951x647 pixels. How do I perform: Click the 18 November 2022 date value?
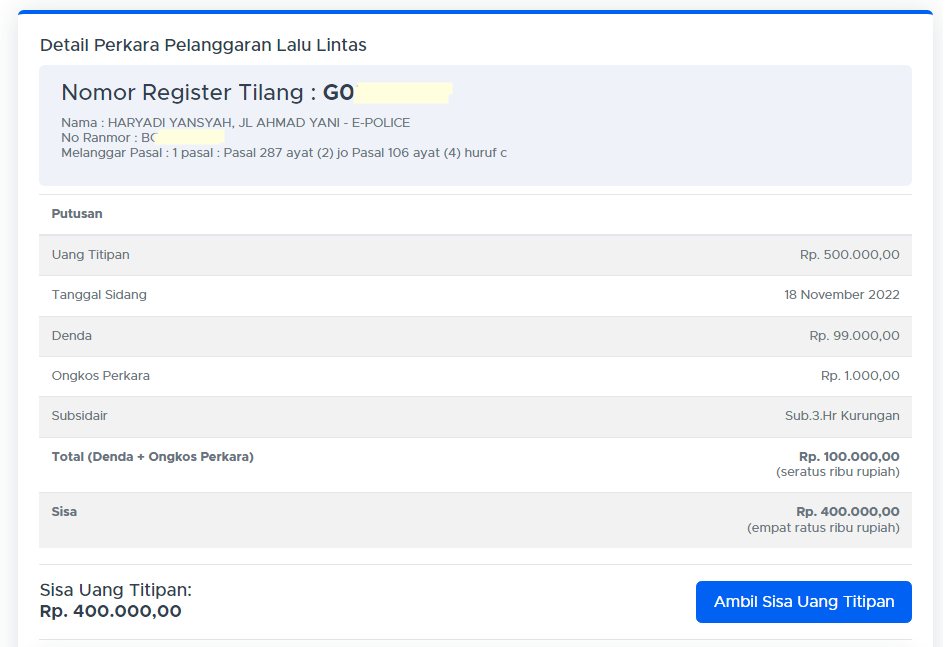click(841, 295)
